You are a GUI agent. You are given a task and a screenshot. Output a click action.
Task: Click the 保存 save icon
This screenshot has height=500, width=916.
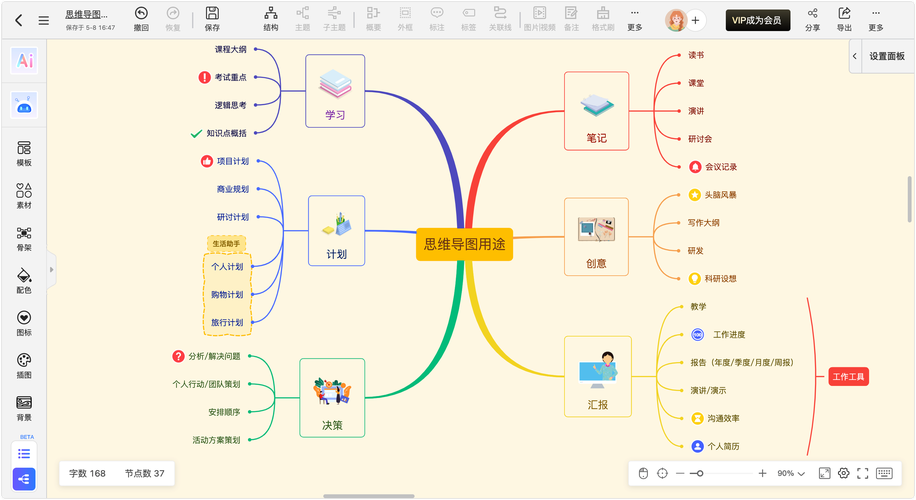click(x=212, y=19)
